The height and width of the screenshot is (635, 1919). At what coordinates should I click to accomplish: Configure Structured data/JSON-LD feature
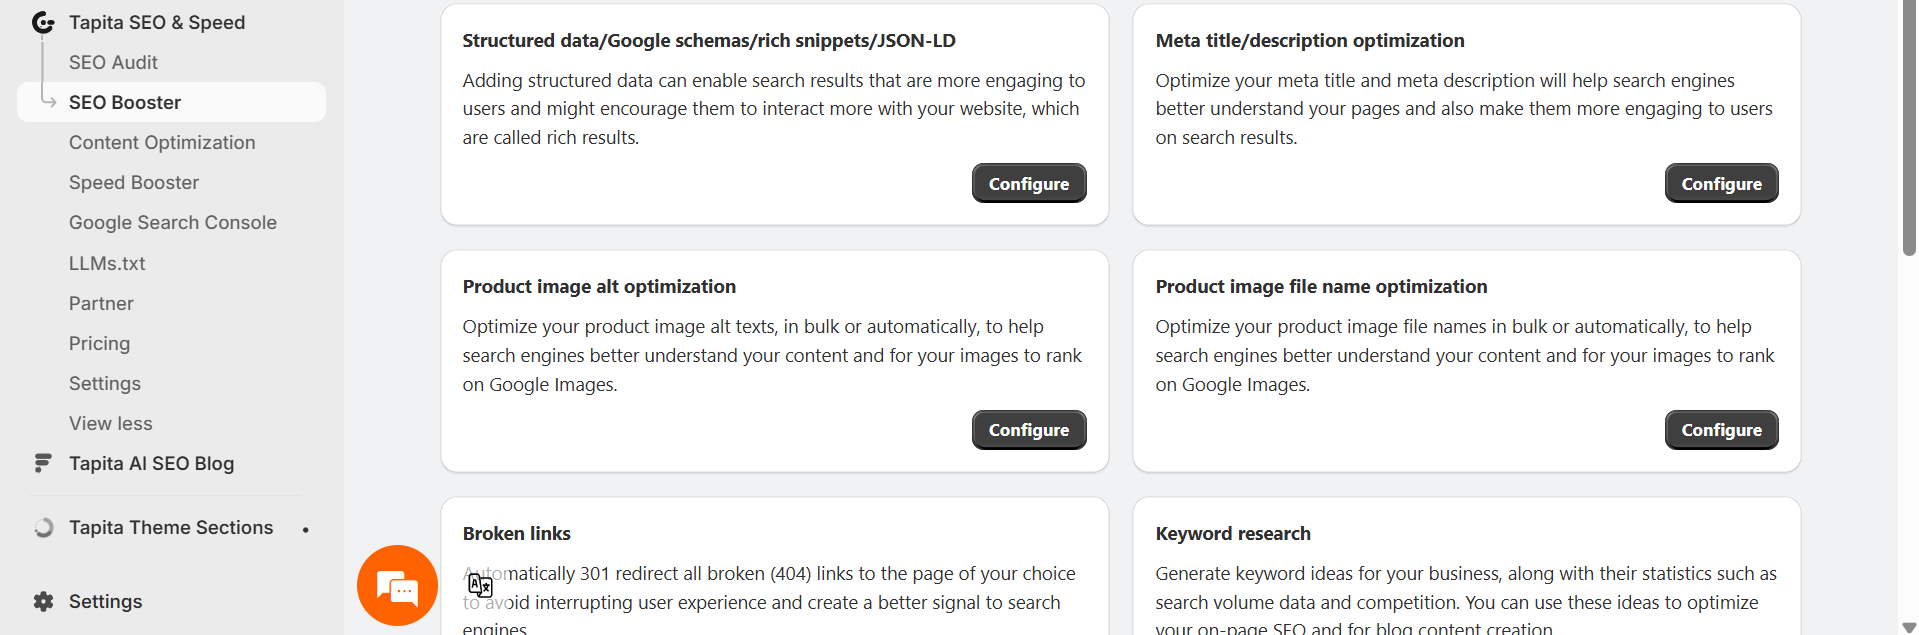[1028, 183]
